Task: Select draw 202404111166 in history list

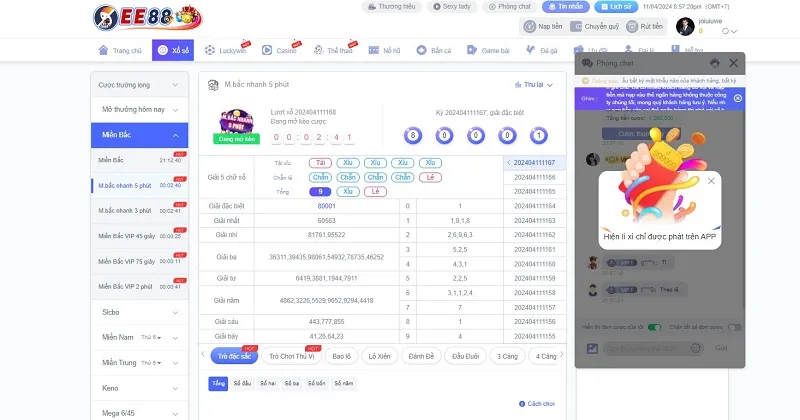Action: click(x=534, y=177)
